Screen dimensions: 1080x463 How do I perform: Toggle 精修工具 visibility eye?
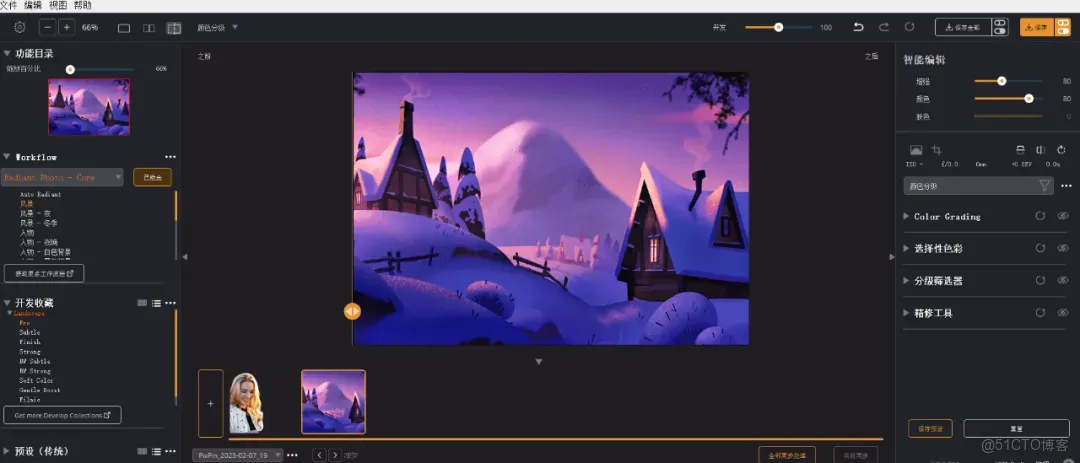[1063, 313]
